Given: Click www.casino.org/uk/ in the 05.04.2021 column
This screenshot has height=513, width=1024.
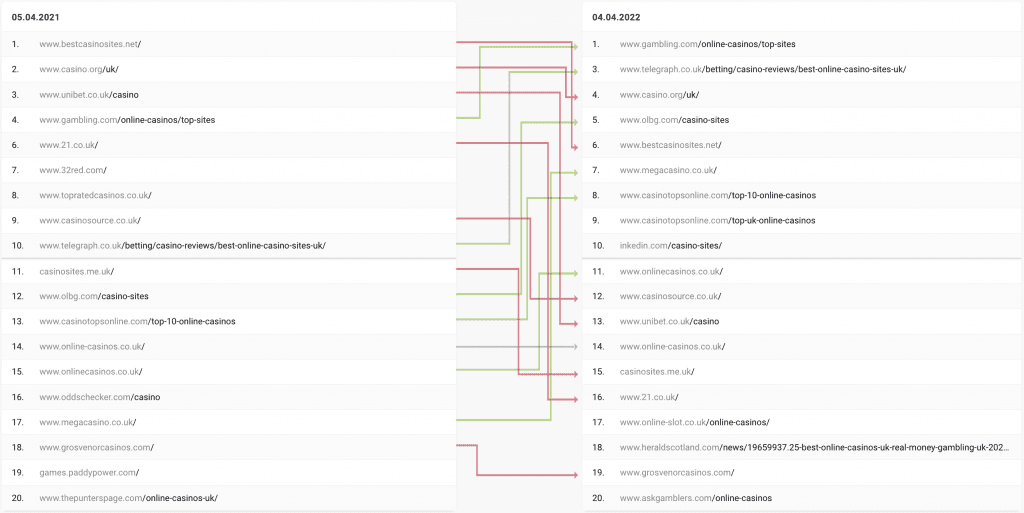Looking at the screenshot, I should [78, 69].
